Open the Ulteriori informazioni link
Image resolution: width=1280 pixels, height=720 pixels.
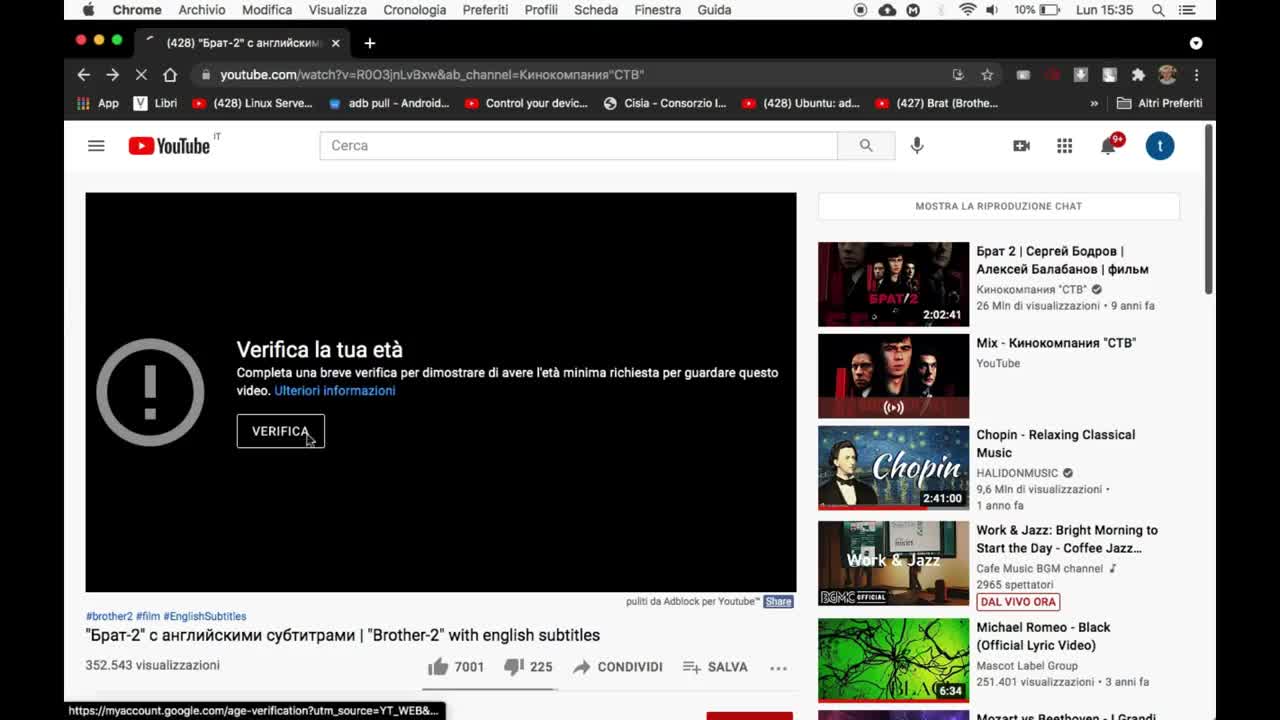coord(335,391)
